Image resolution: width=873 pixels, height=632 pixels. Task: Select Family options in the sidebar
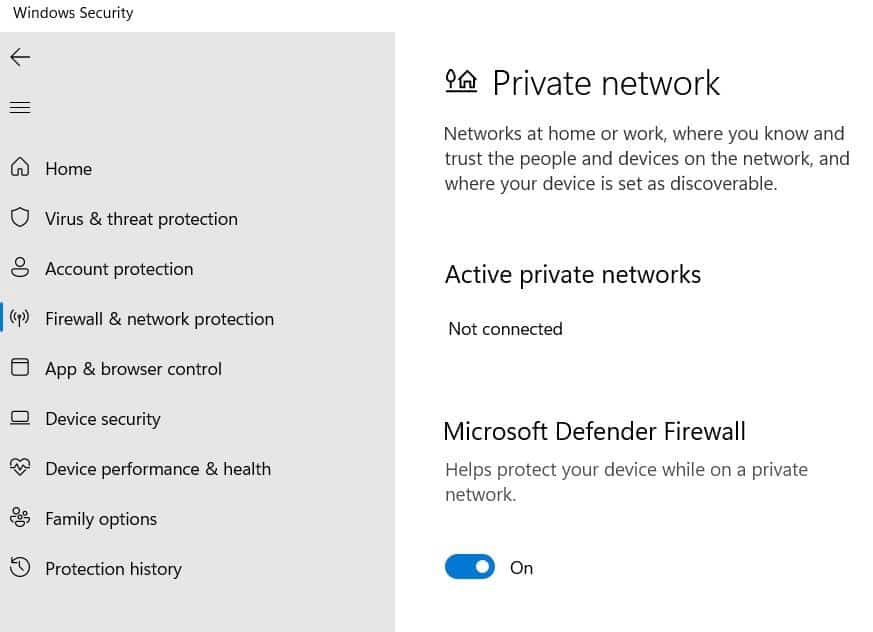pyautogui.click(x=101, y=518)
